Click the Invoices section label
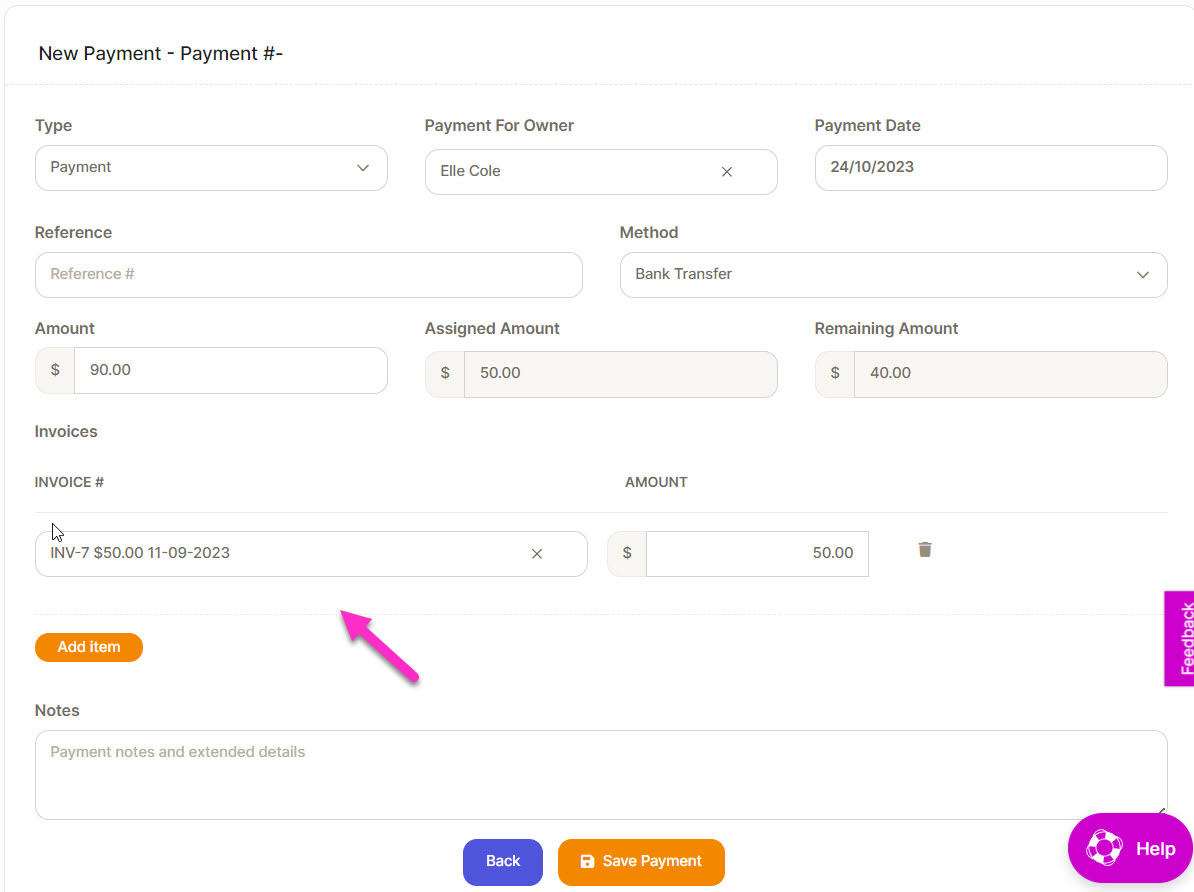Screen dimensions: 1194x892 click(66, 431)
